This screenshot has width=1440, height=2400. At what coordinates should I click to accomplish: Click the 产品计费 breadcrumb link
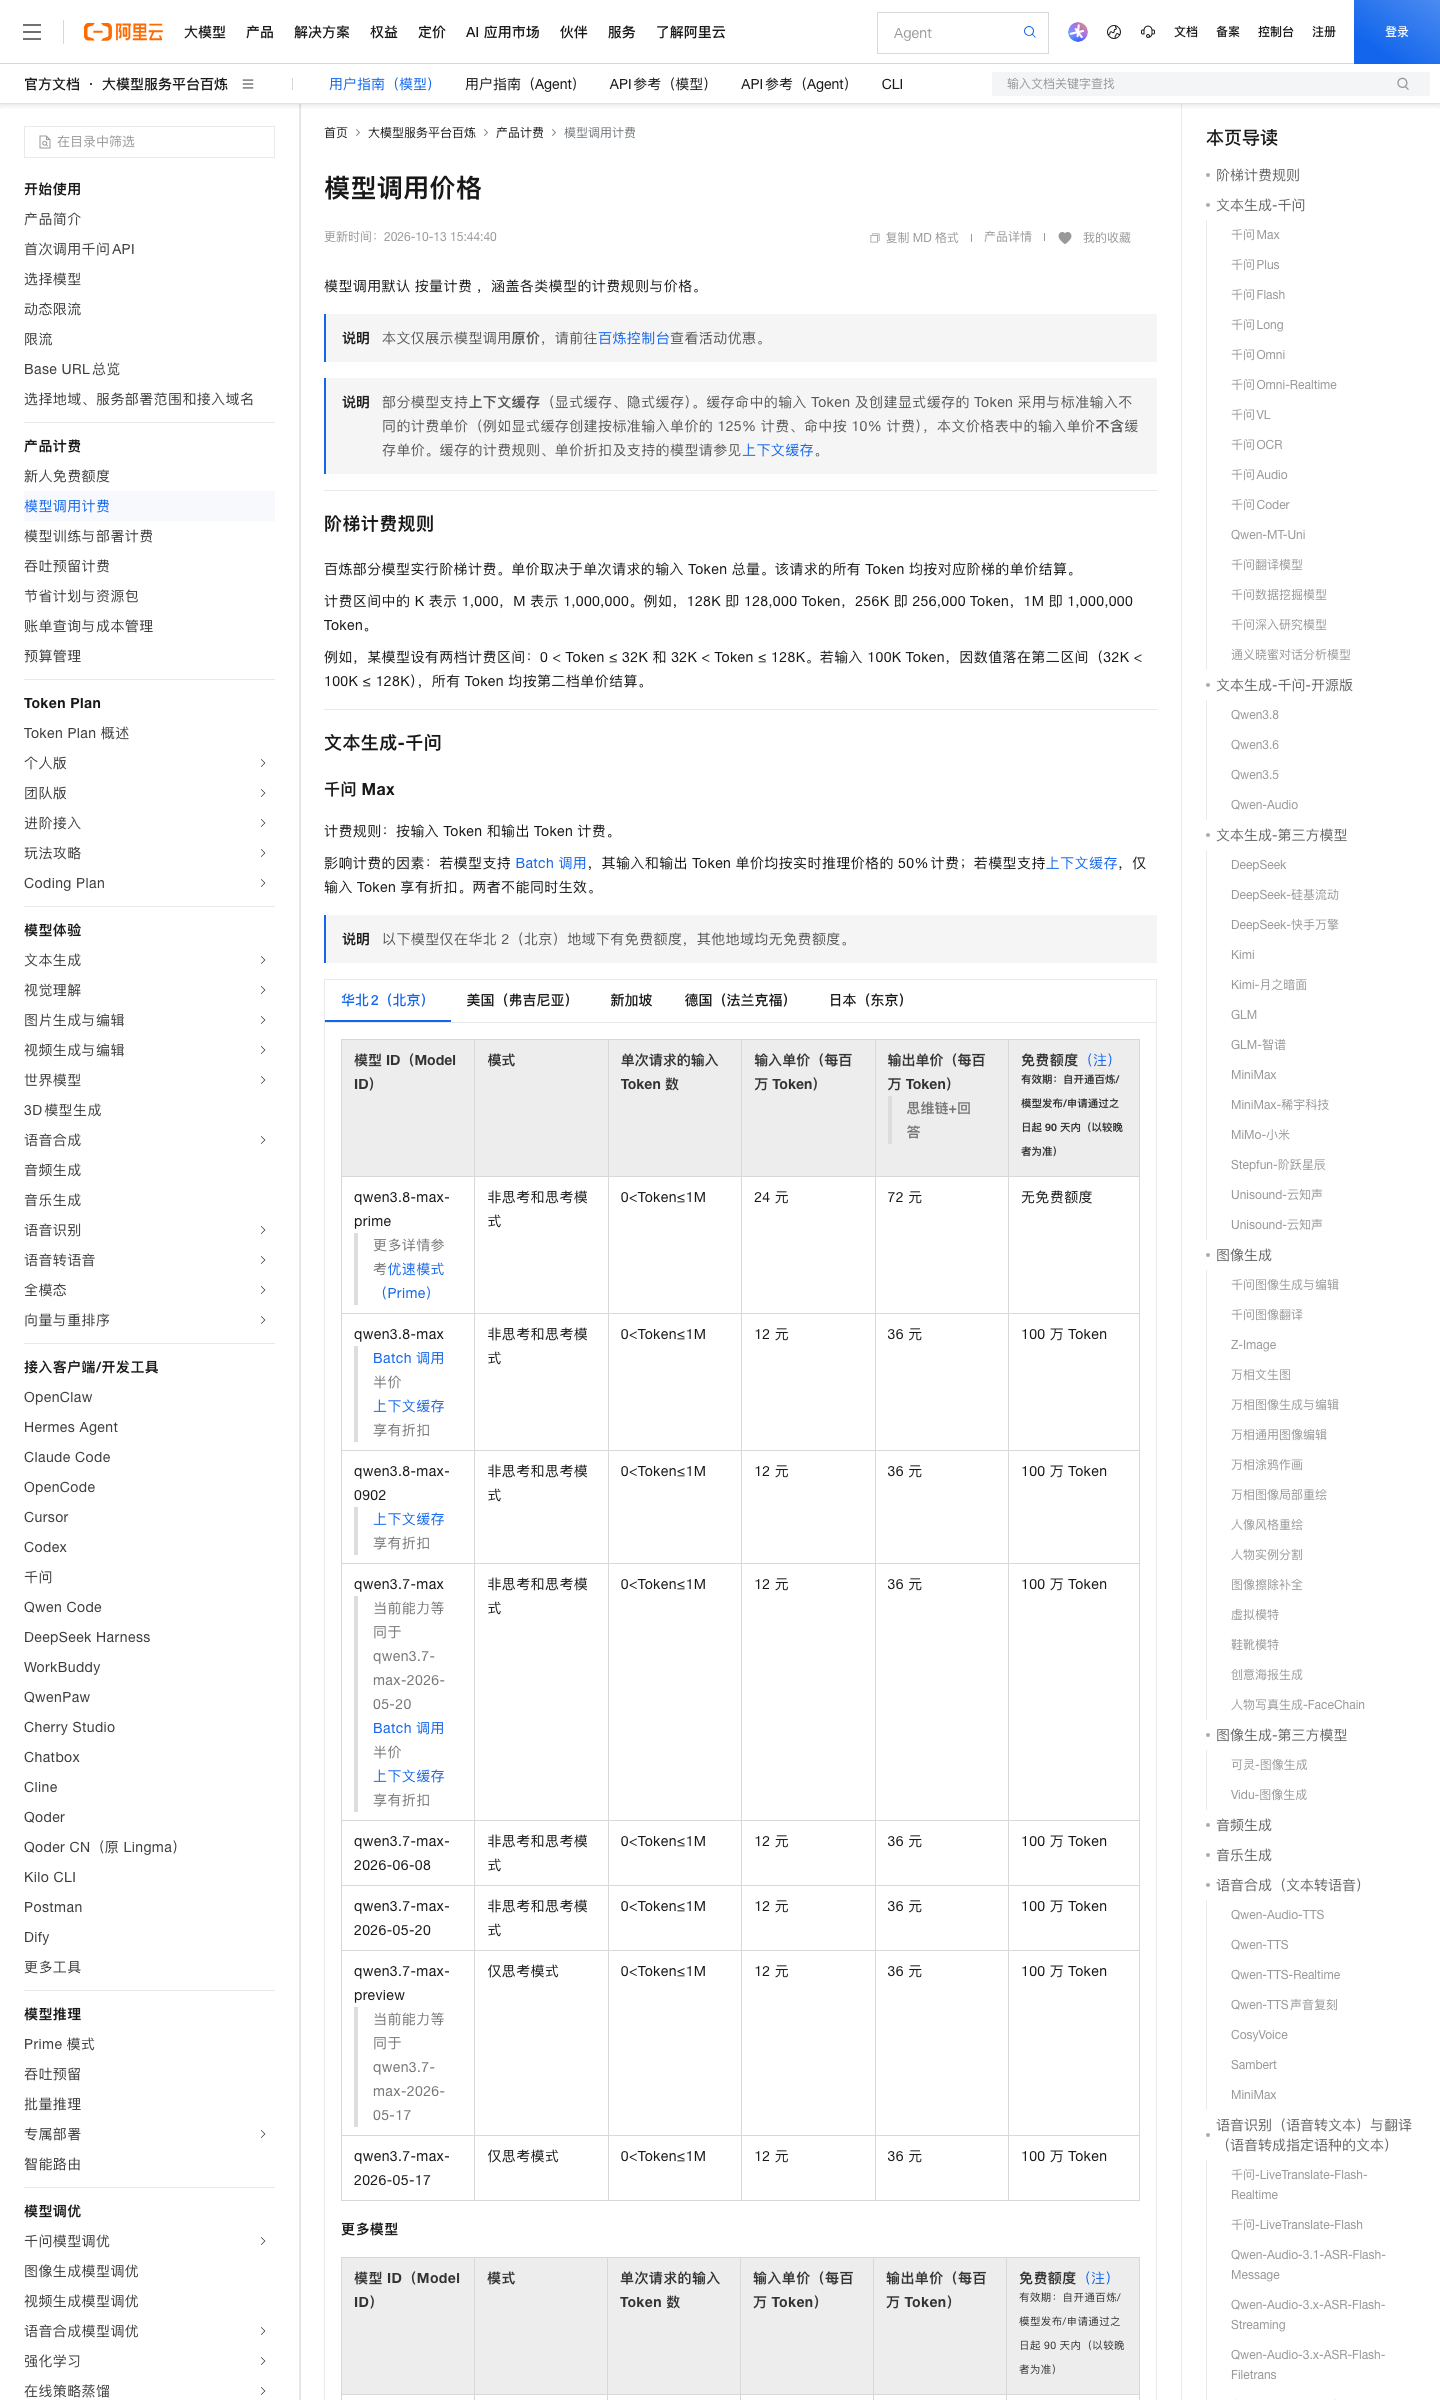pos(520,133)
